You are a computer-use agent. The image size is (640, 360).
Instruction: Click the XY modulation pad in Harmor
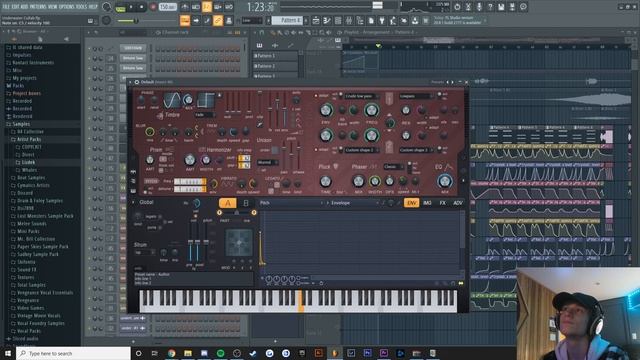[x=239, y=242]
